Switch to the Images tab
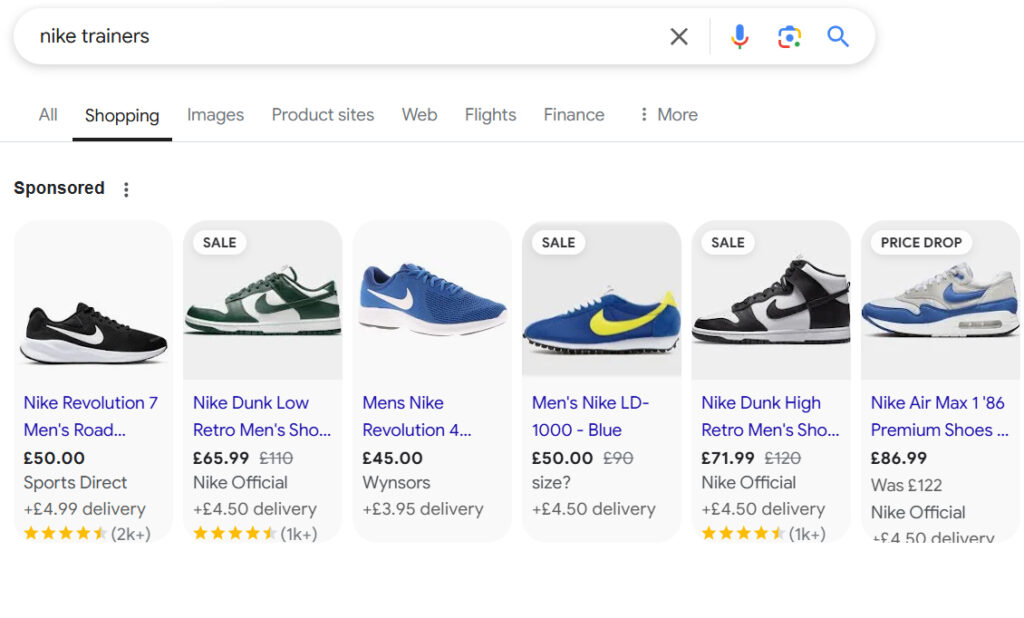The height and width of the screenshot is (618, 1024). (x=215, y=115)
